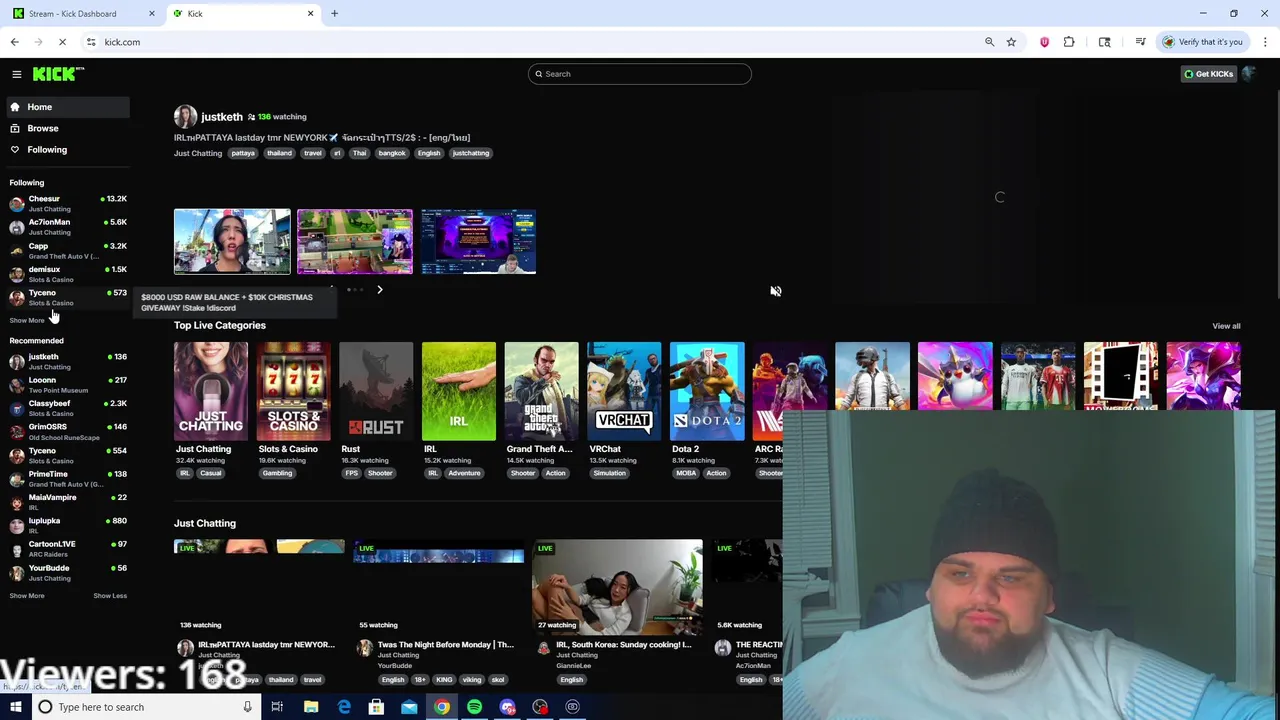Viewport: 1280px width, 720px height.
Task: Close the active Kick tab
Action: pyautogui.click(x=310, y=14)
